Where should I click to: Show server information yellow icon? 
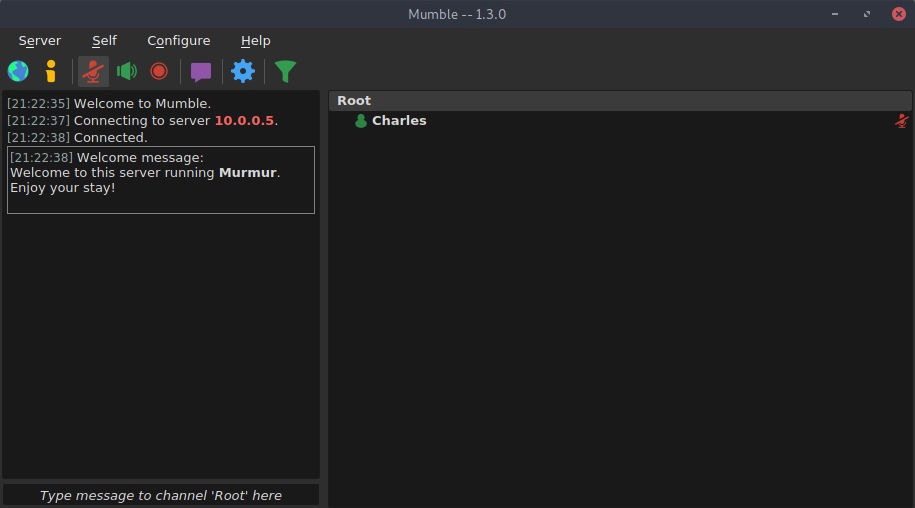point(51,71)
